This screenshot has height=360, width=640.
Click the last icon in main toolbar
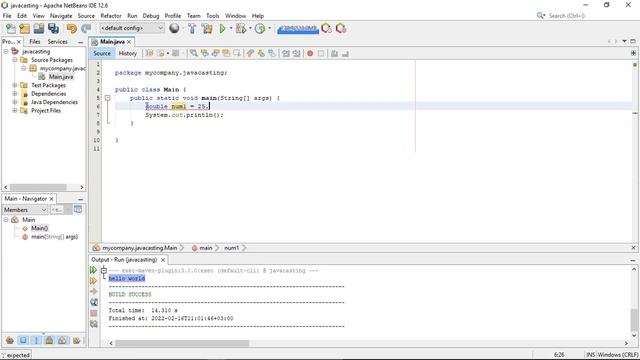[x=341, y=28]
